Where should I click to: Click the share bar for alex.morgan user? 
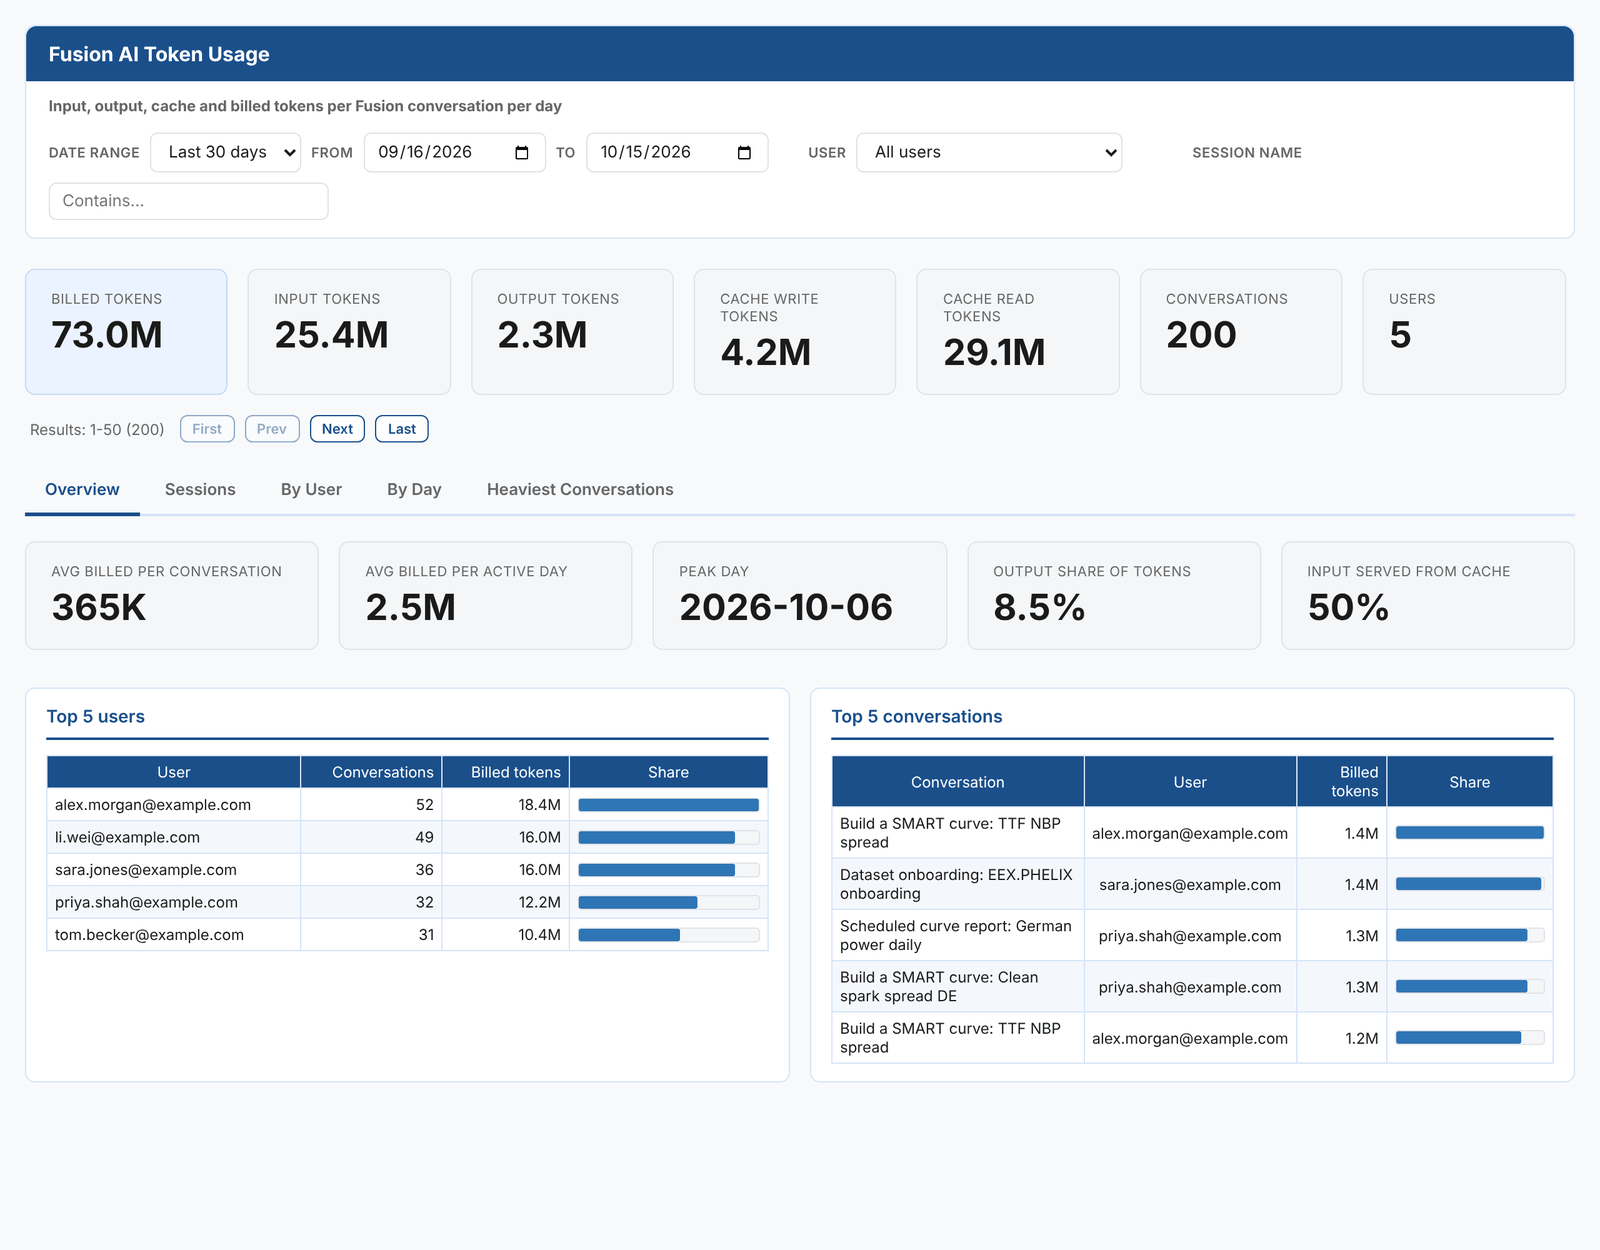click(668, 805)
